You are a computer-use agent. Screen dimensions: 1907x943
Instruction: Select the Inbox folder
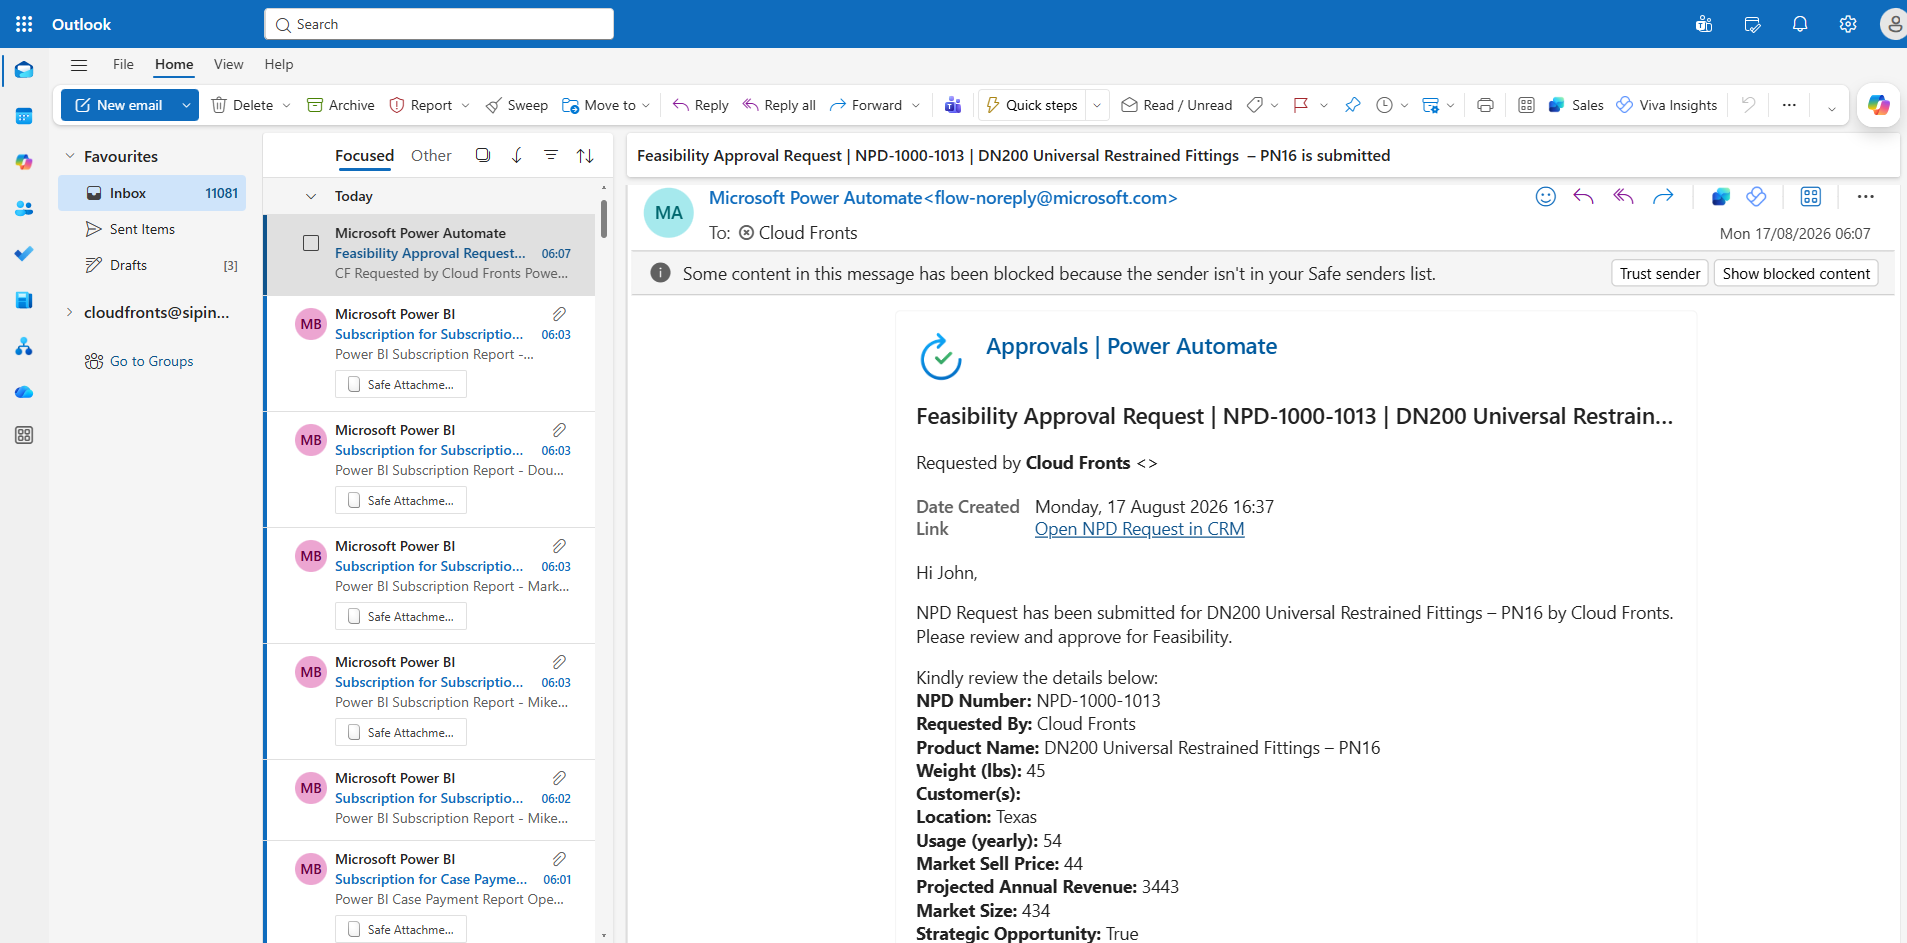coord(152,193)
